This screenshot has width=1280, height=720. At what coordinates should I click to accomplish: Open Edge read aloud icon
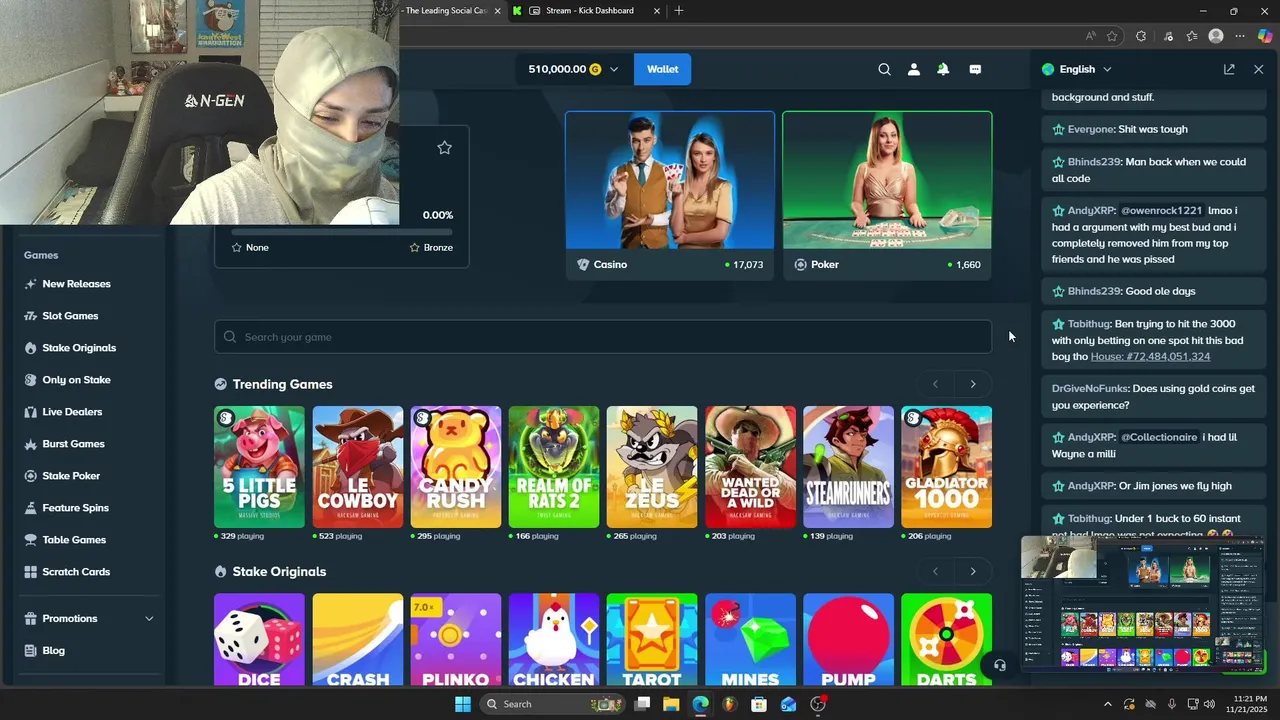(1090, 36)
